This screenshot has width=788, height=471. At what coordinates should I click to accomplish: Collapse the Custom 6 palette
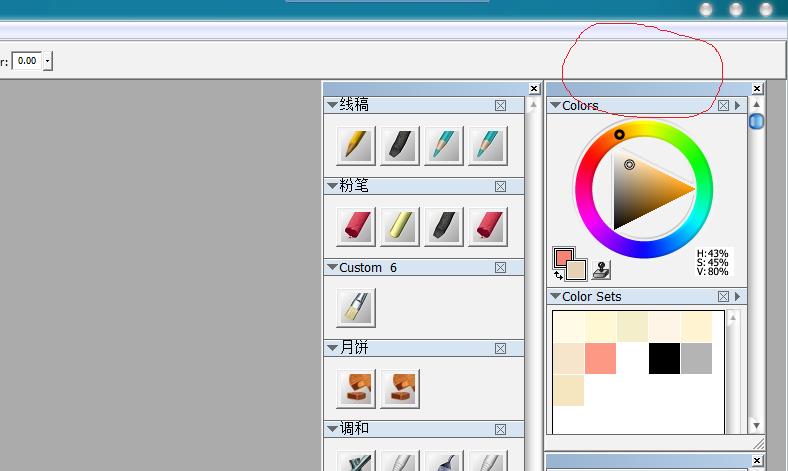coord(332,267)
